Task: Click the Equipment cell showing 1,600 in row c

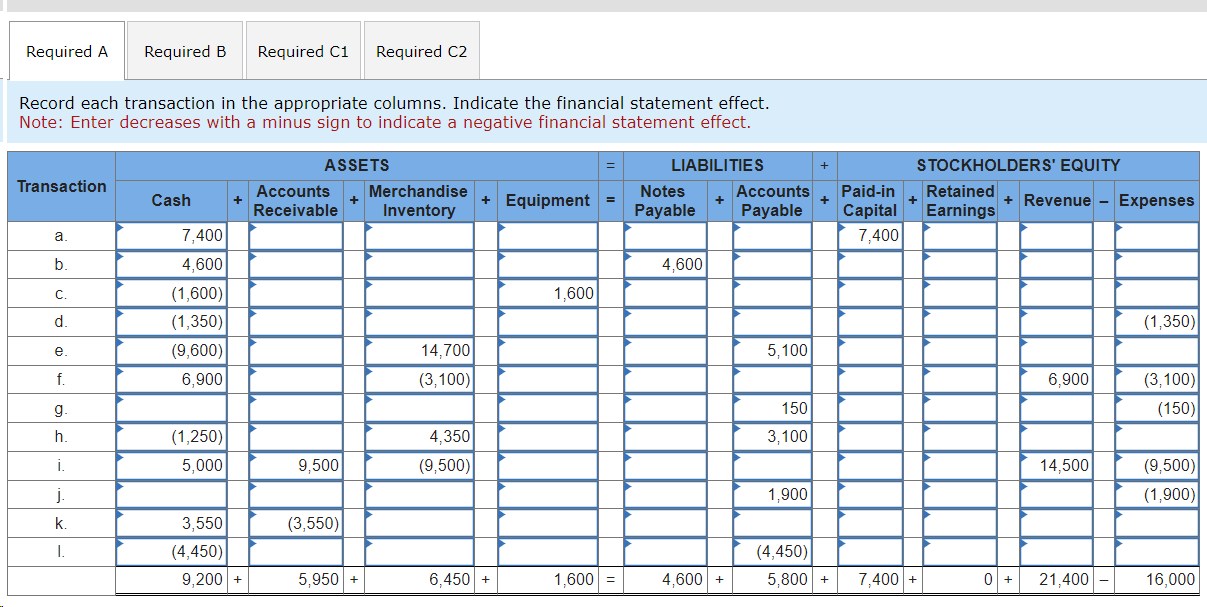Action: pyautogui.click(x=548, y=293)
